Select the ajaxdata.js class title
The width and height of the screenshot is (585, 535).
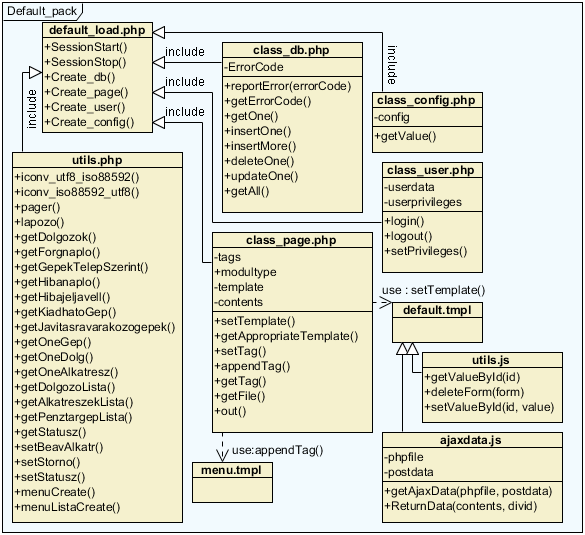(x=471, y=440)
